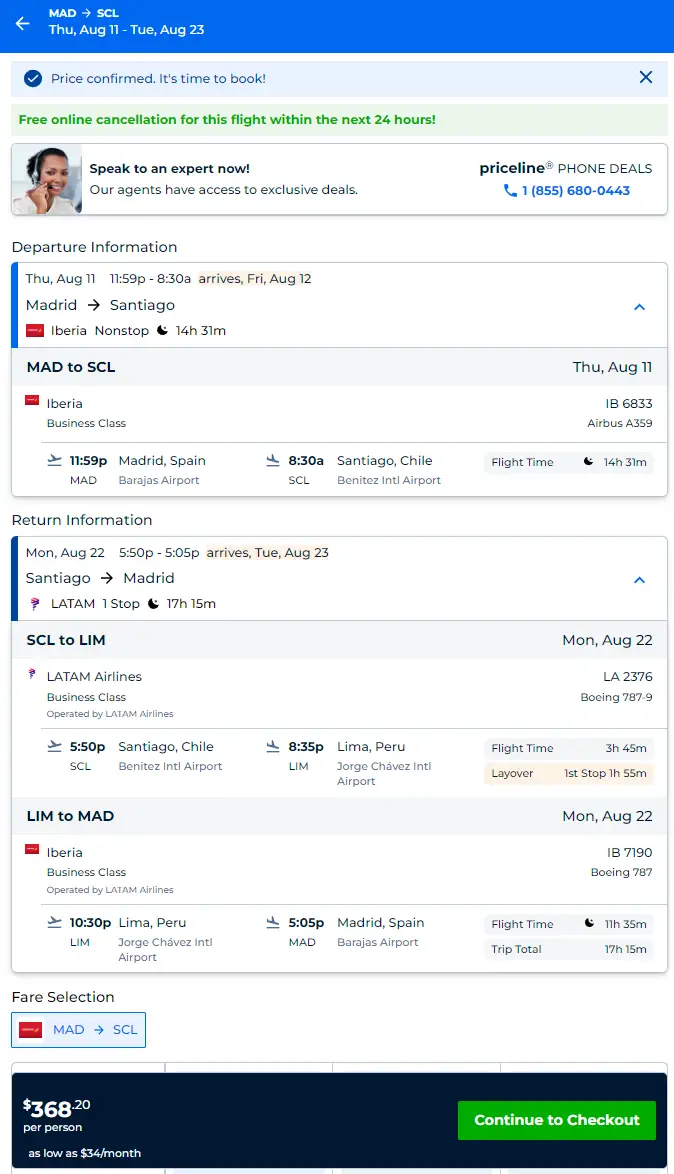Screen dimensions: 674x1174
Task: Click the landing icon beside 5:05p Madrid
Action: 273,923
